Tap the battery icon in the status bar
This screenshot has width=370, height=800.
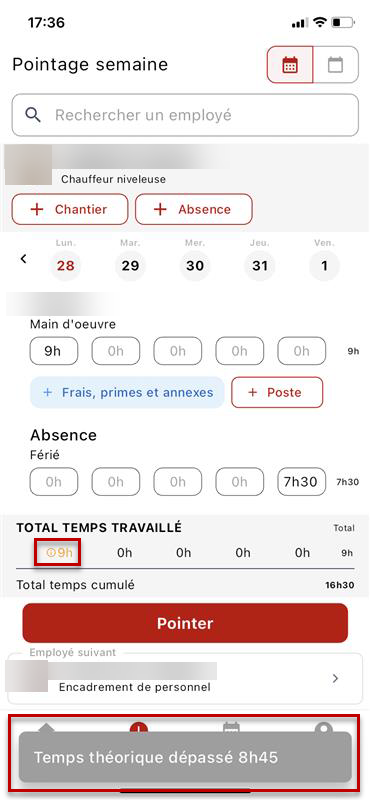[x=343, y=22]
